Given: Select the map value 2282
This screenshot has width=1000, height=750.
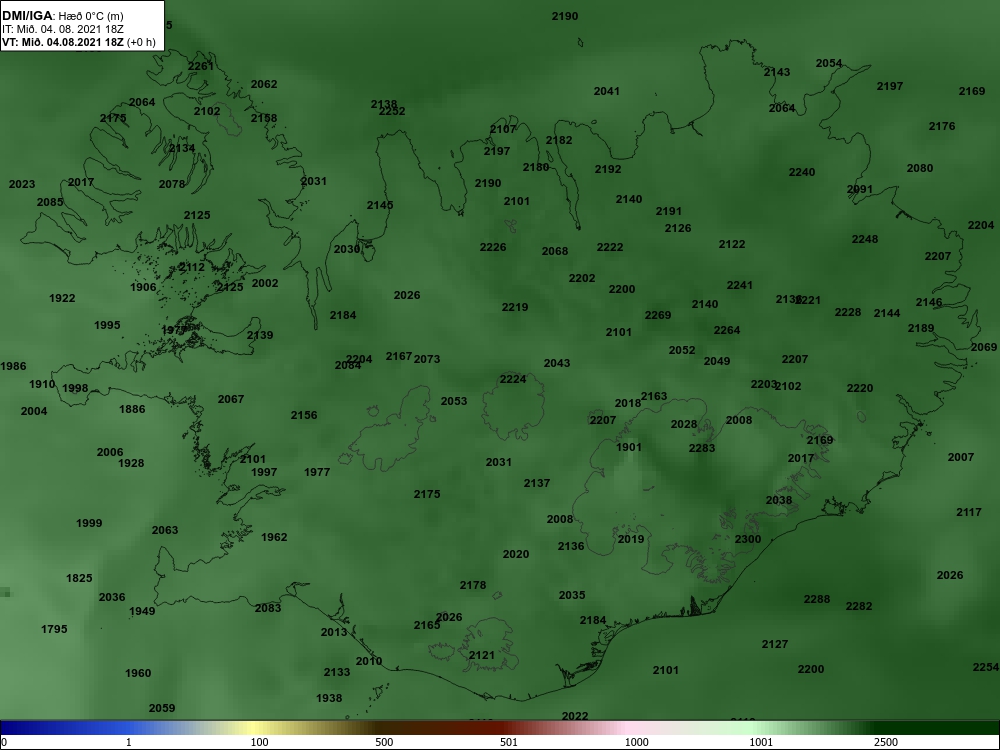Looking at the screenshot, I should pyautogui.click(x=858, y=607).
